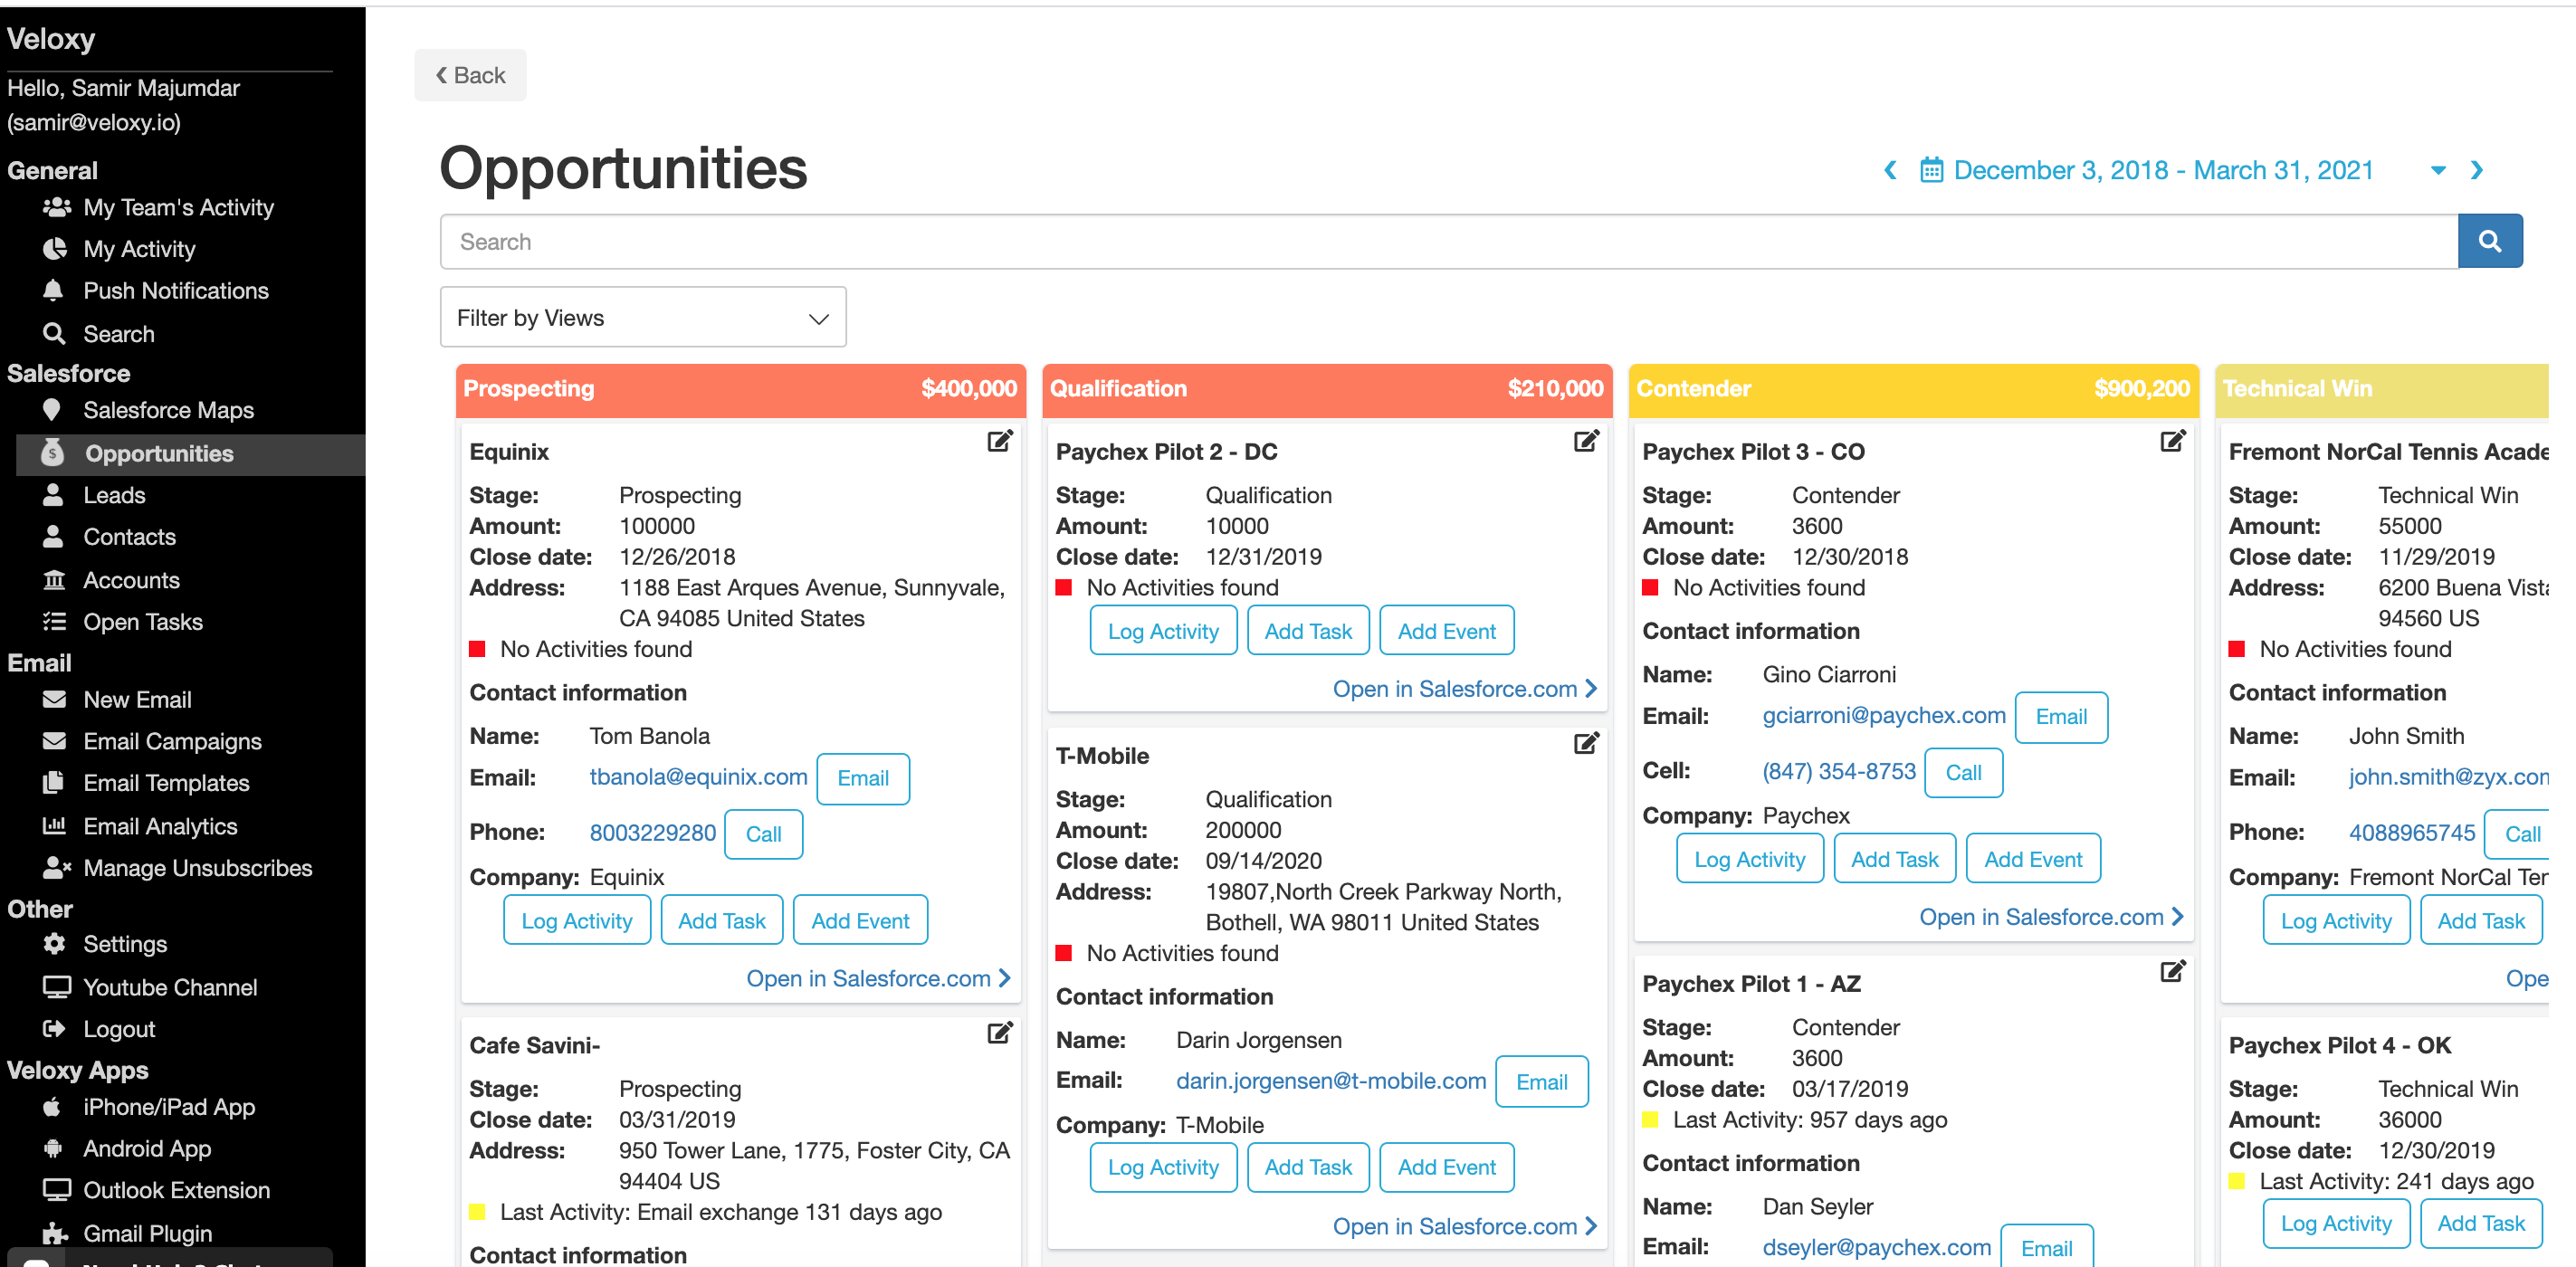Open Leads in the sidebar

(x=114, y=495)
